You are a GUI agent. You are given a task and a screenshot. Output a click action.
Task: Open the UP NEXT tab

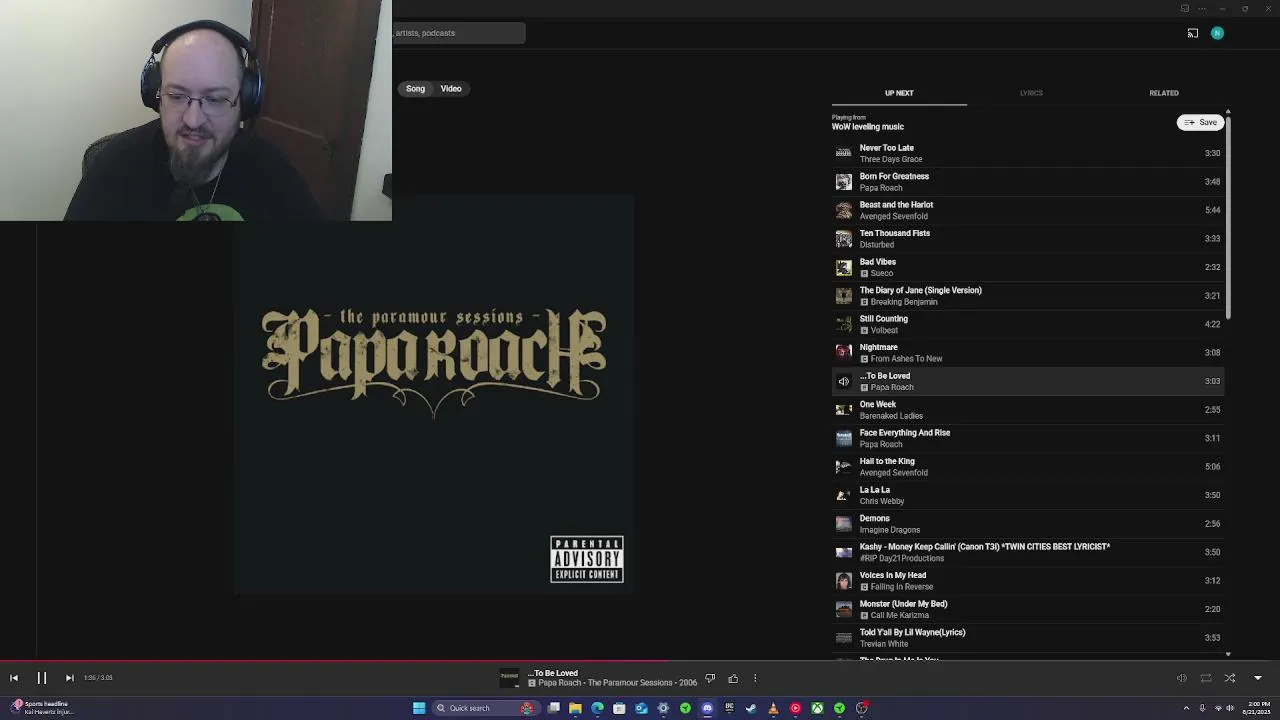tap(899, 93)
